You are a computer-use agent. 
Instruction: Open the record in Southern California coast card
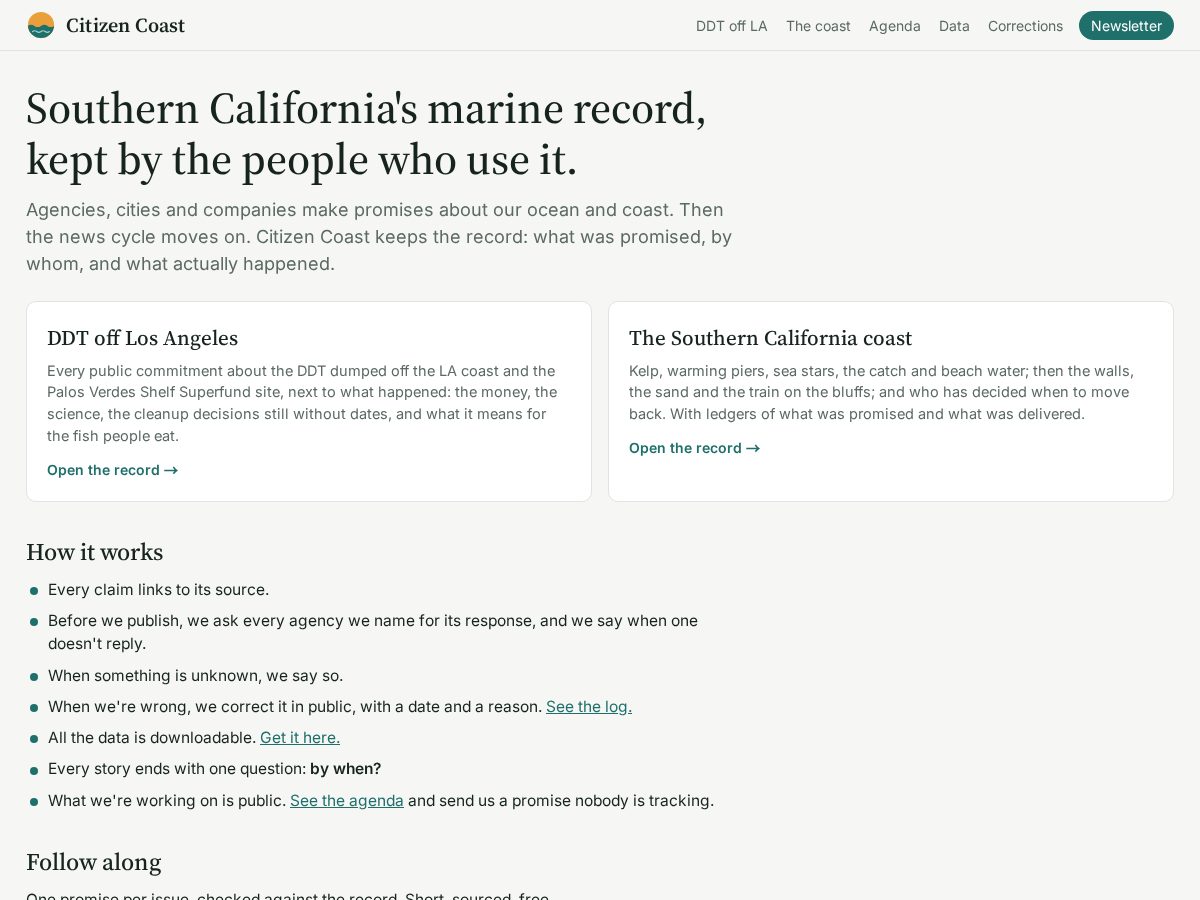tap(694, 448)
